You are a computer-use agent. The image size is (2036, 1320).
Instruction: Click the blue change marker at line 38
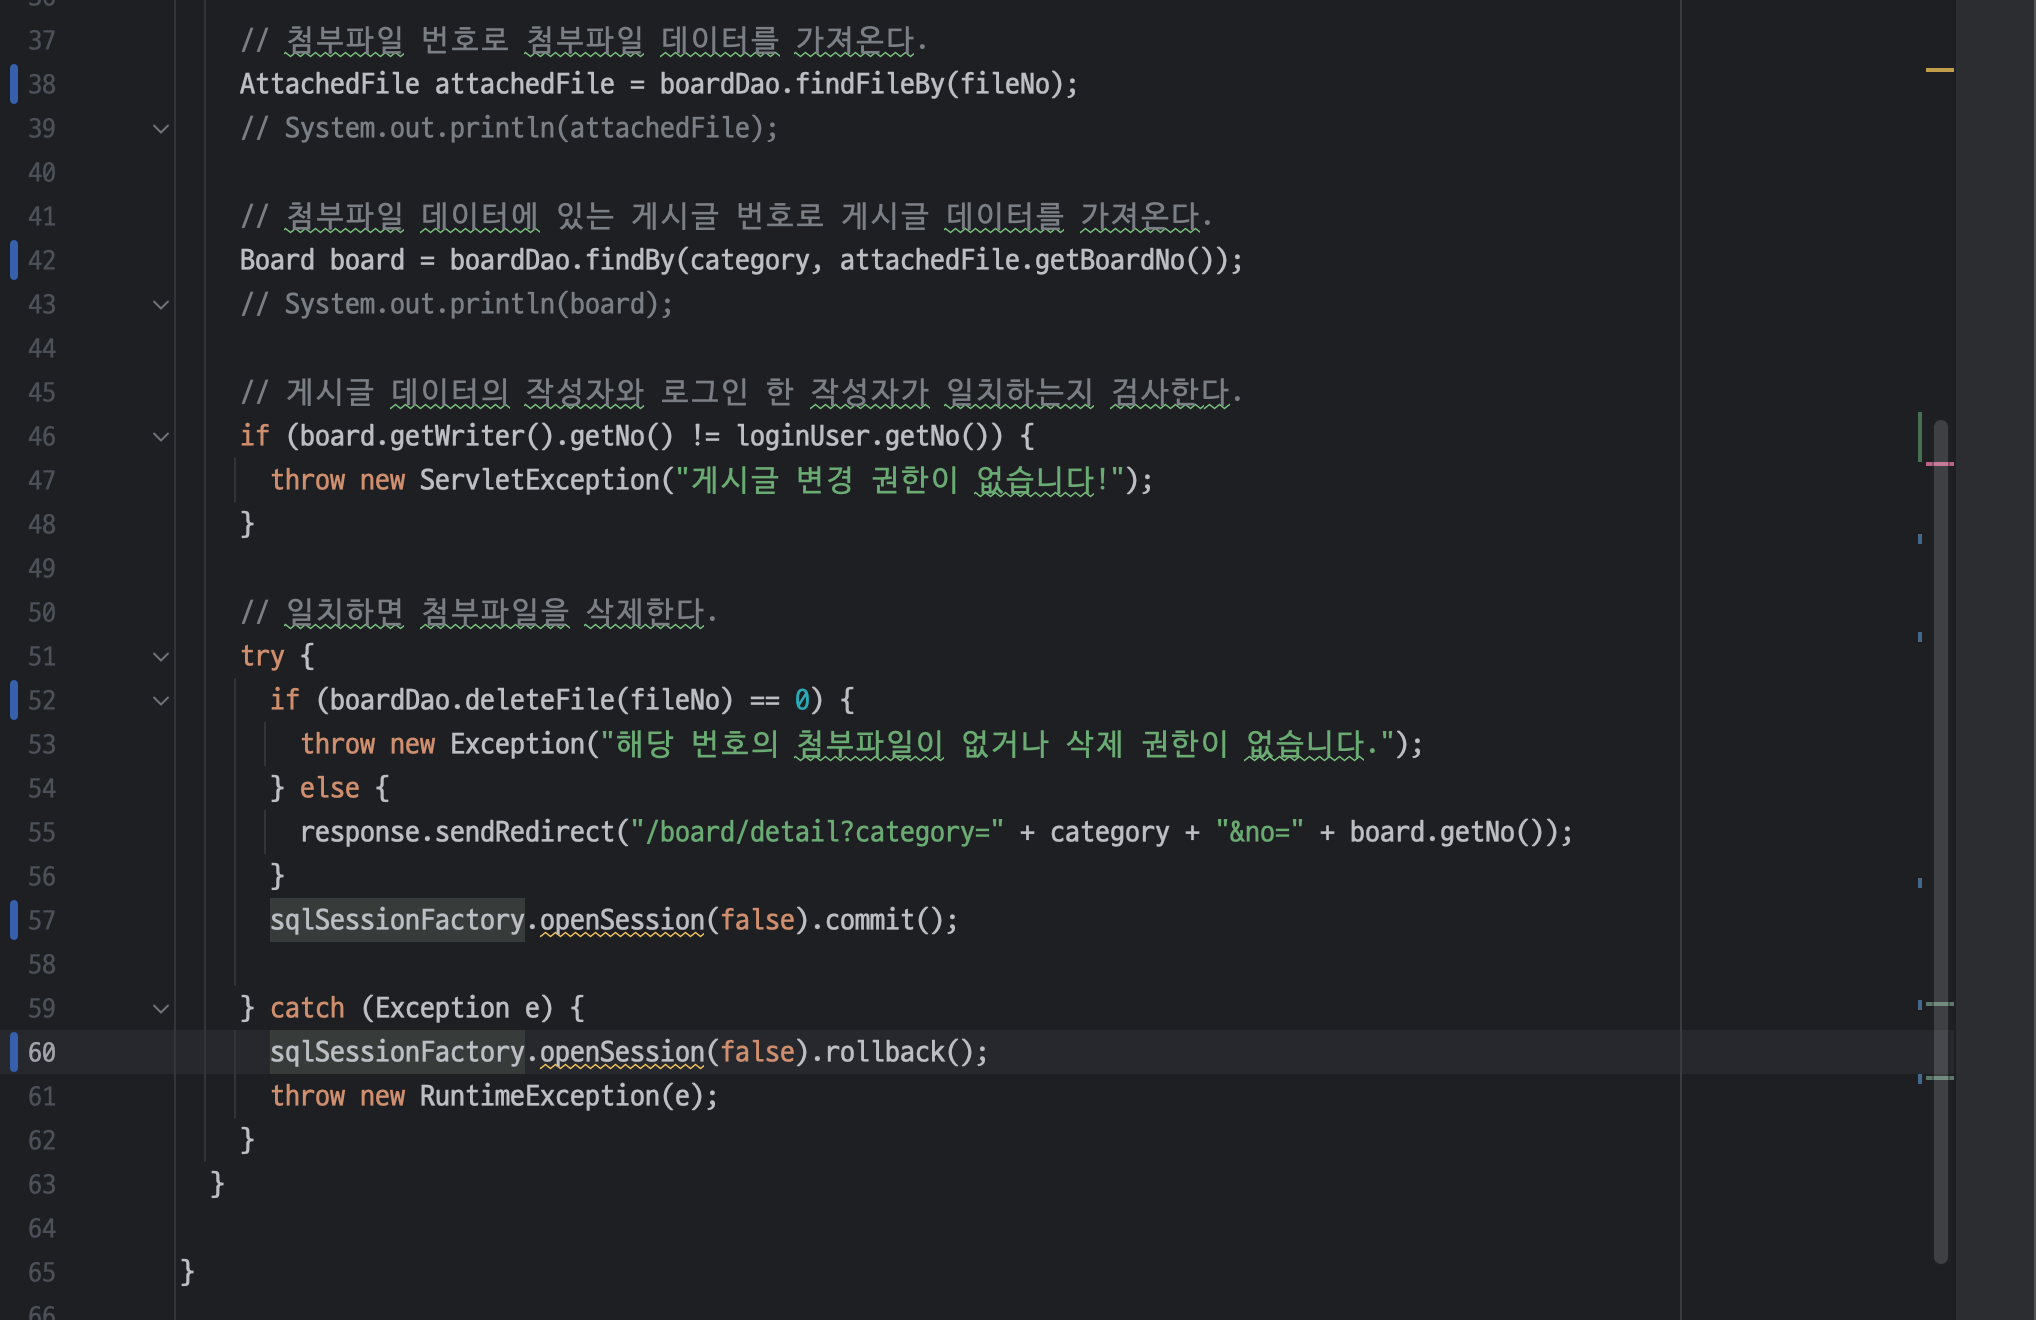[x=14, y=84]
